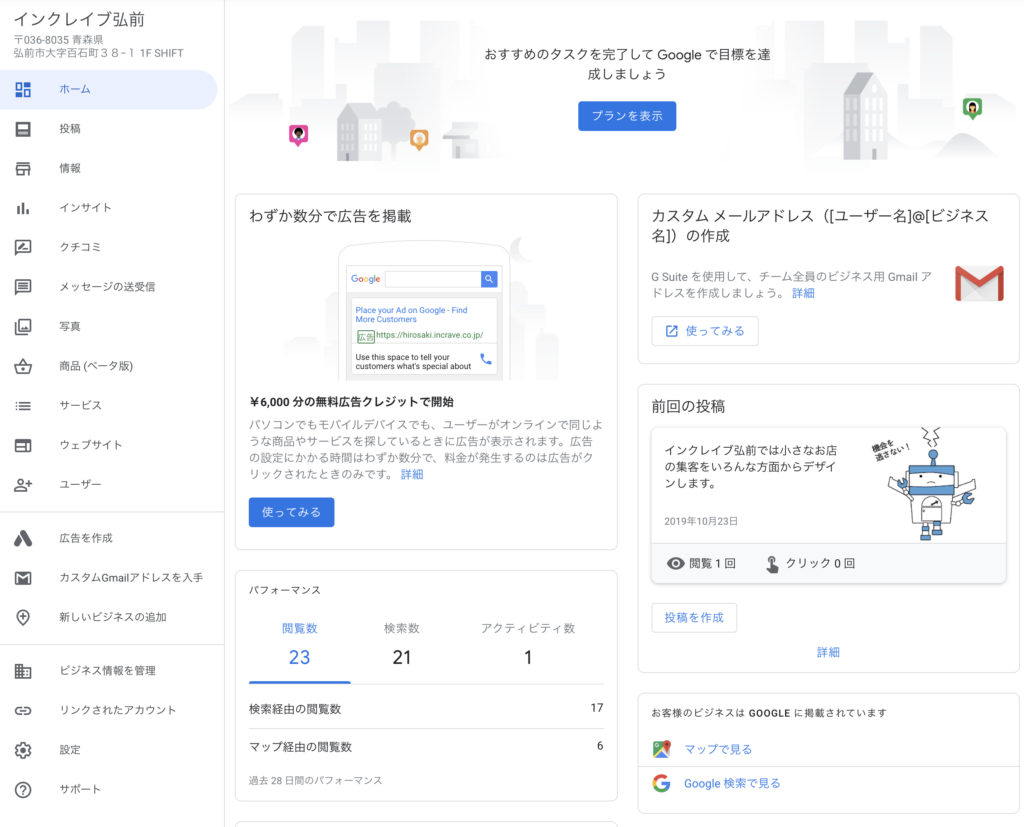Click the 情報 storefront icon
The height and width of the screenshot is (827, 1024).
pos(23,169)
